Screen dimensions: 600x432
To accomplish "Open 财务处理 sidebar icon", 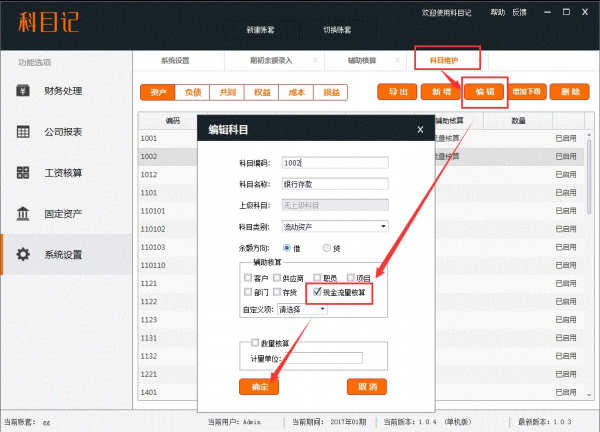I will 23,92.
